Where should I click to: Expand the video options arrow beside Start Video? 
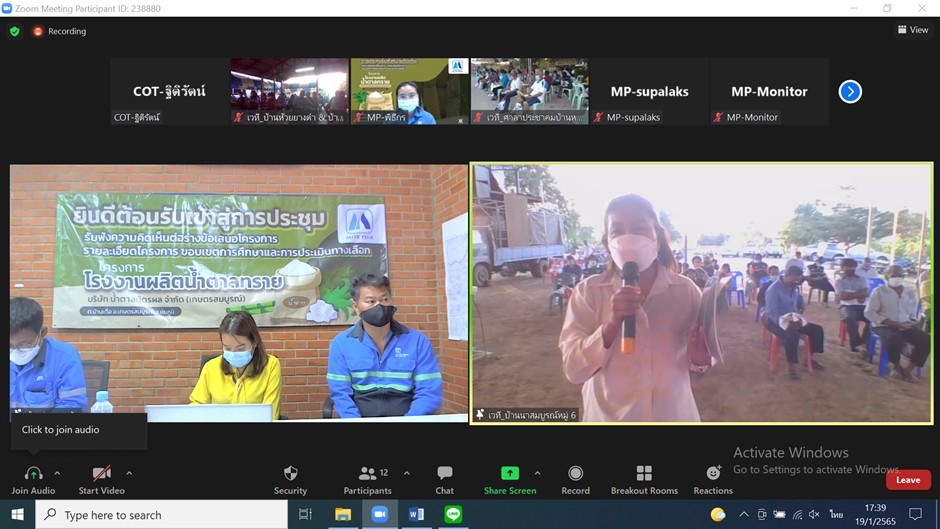129,473
